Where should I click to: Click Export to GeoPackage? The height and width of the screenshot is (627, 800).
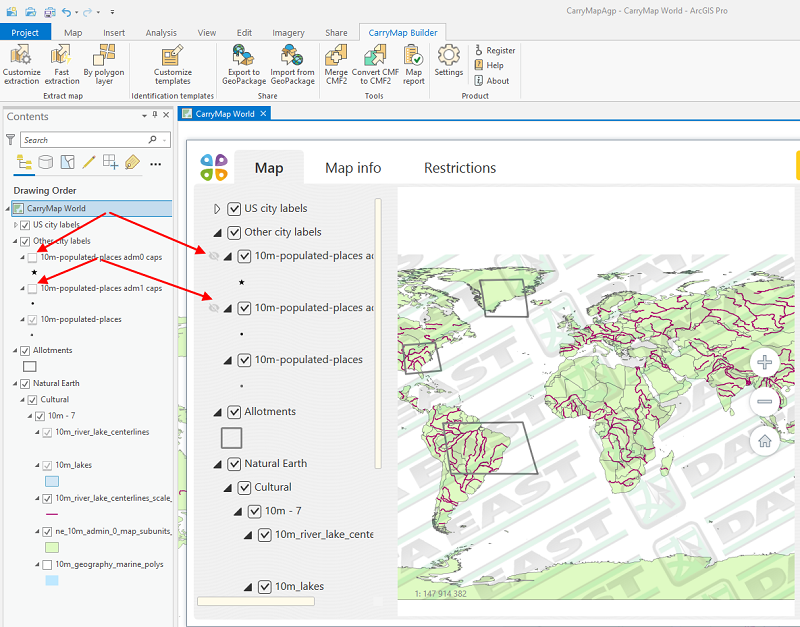click(x=244, y=64)
